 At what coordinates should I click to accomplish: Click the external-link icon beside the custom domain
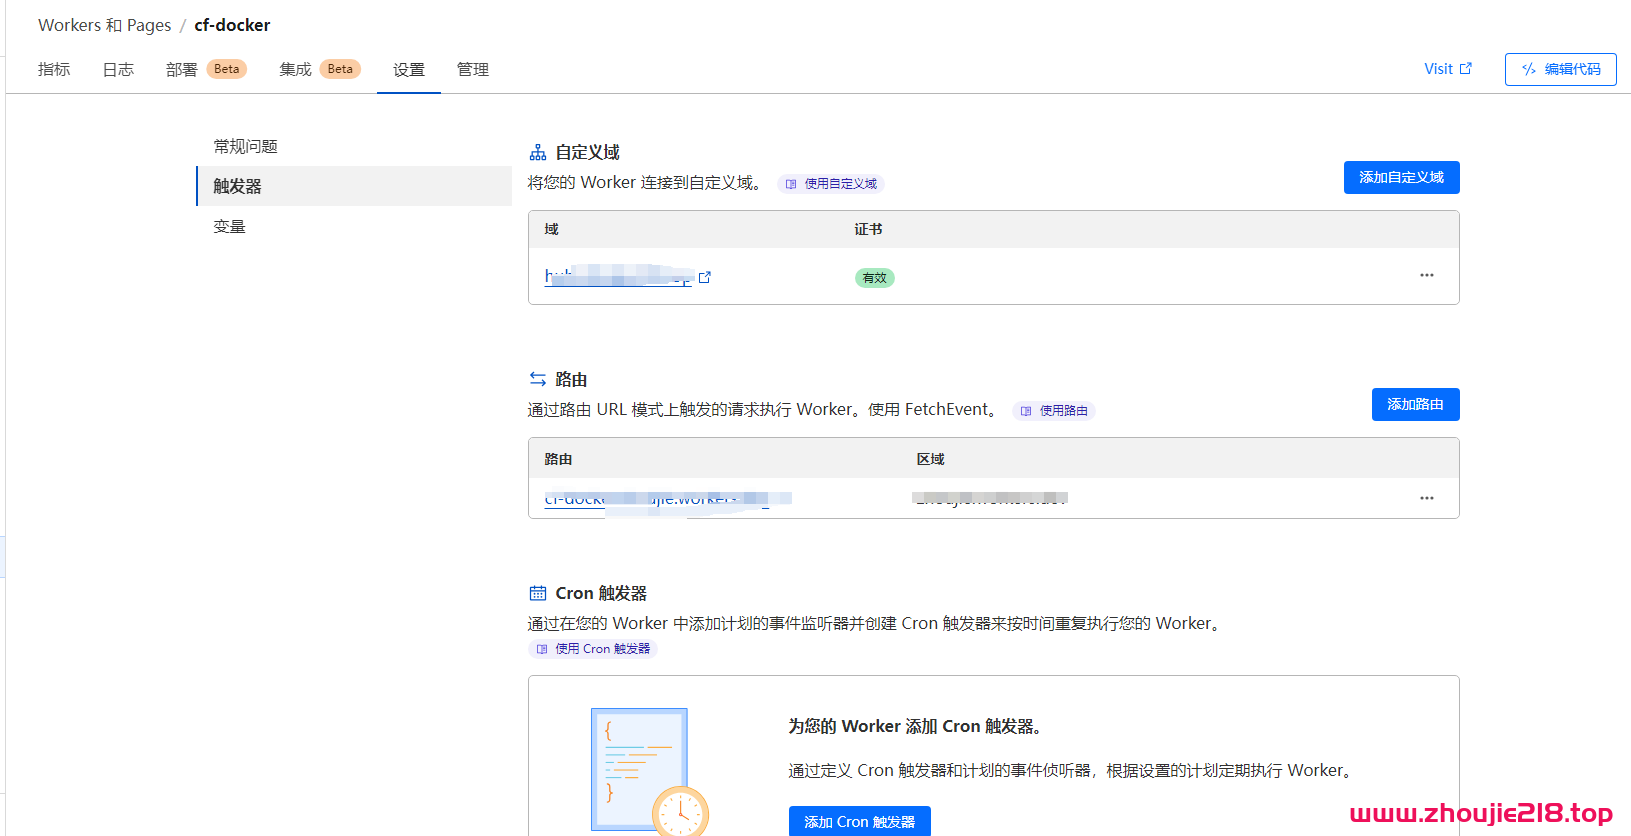[705, 277]
